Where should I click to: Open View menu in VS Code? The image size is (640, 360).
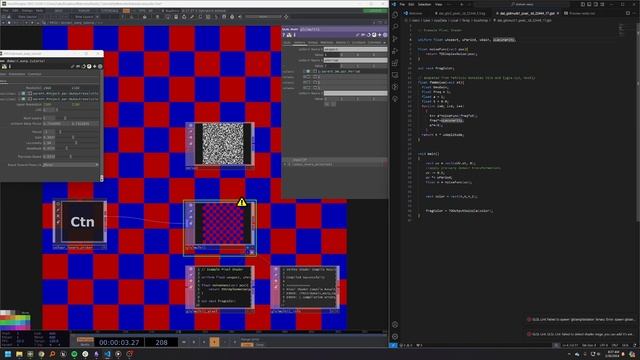(x=439, y=4)
